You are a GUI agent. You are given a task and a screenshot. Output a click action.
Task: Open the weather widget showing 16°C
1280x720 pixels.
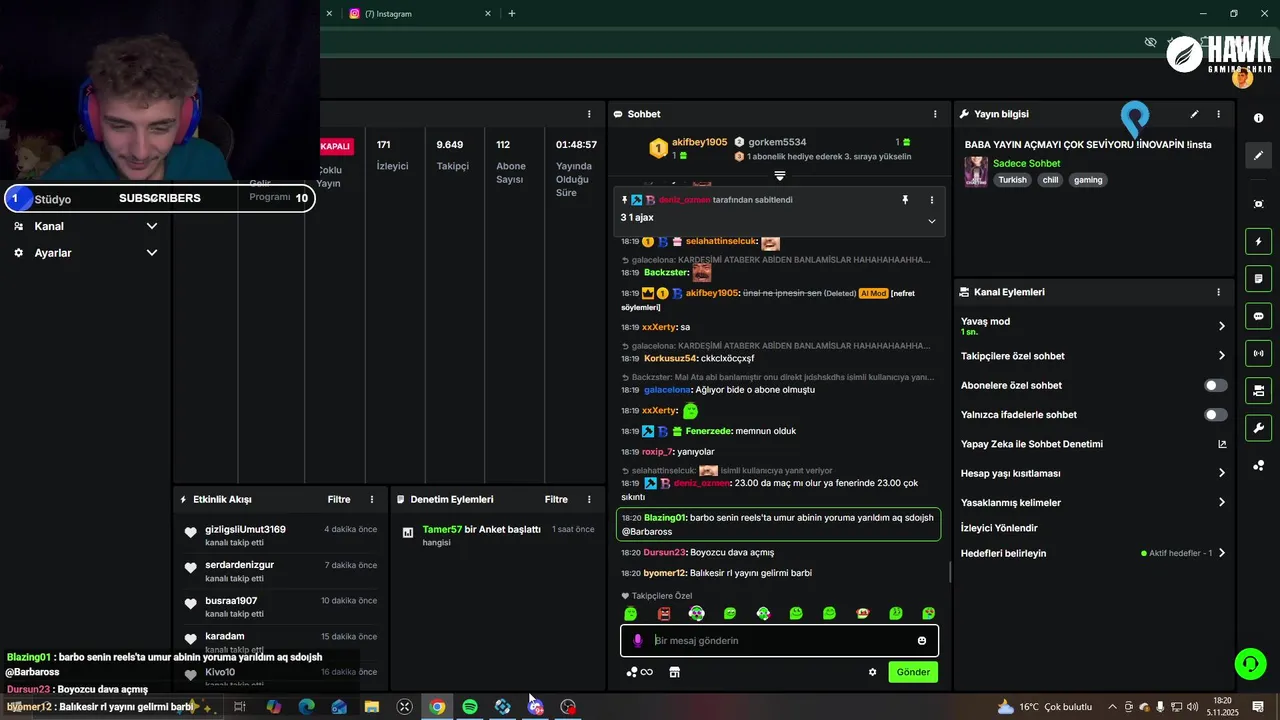pos(1044,707)
